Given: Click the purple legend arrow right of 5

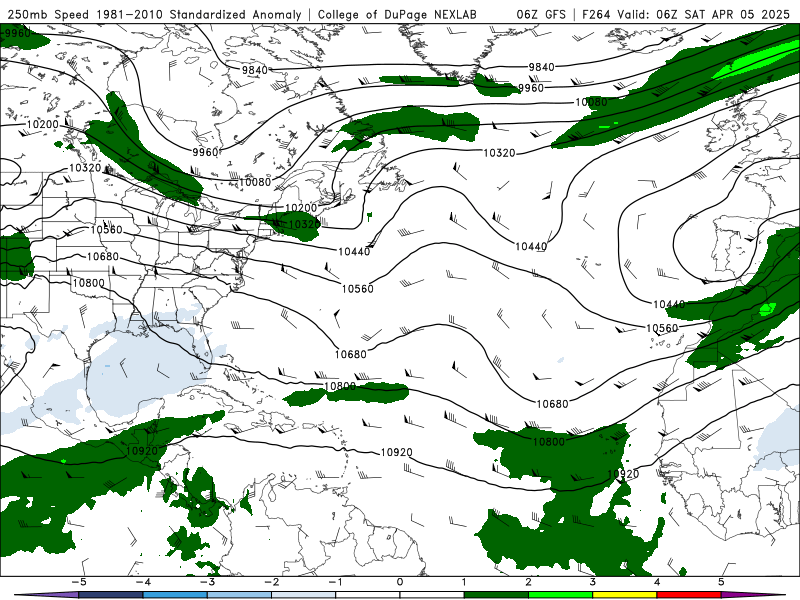Looking at the screenshot, I should 753,595.
